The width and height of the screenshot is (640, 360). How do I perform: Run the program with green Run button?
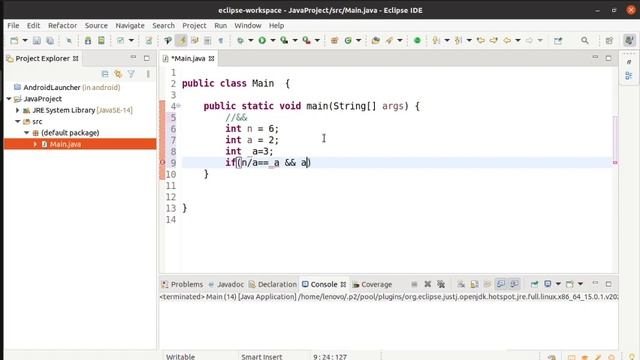(x=262, y=40)
